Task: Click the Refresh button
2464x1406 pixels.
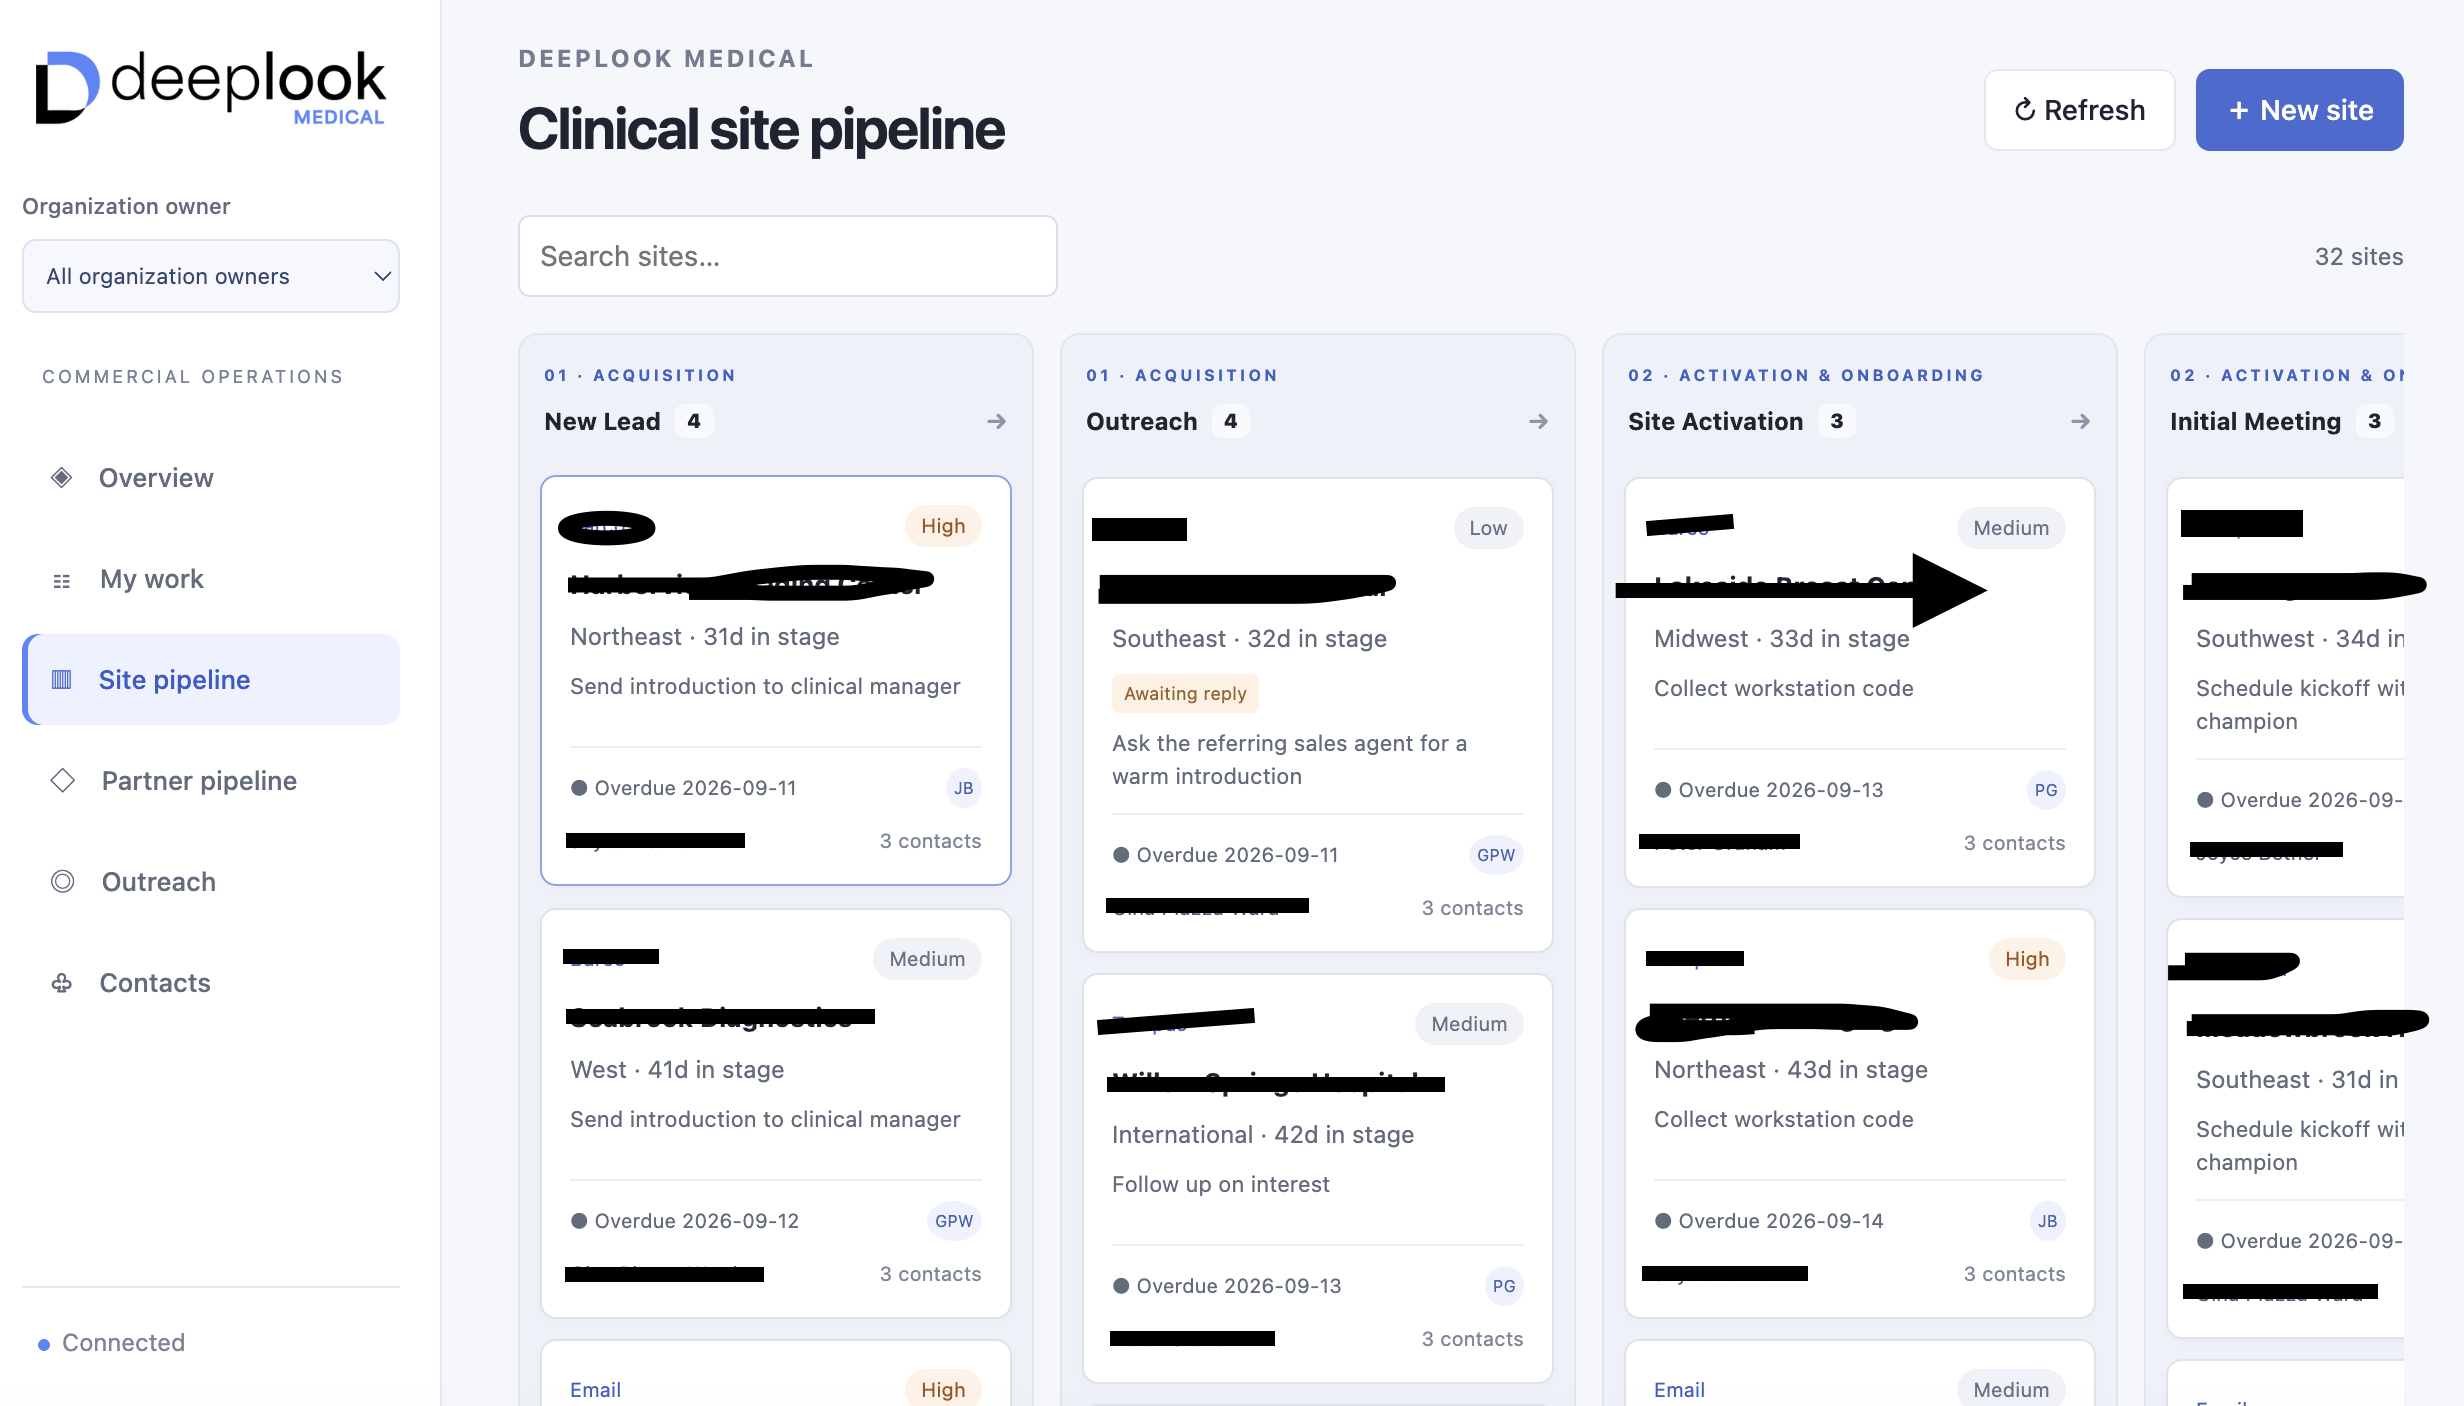Action: click(x=2079, y=110)
